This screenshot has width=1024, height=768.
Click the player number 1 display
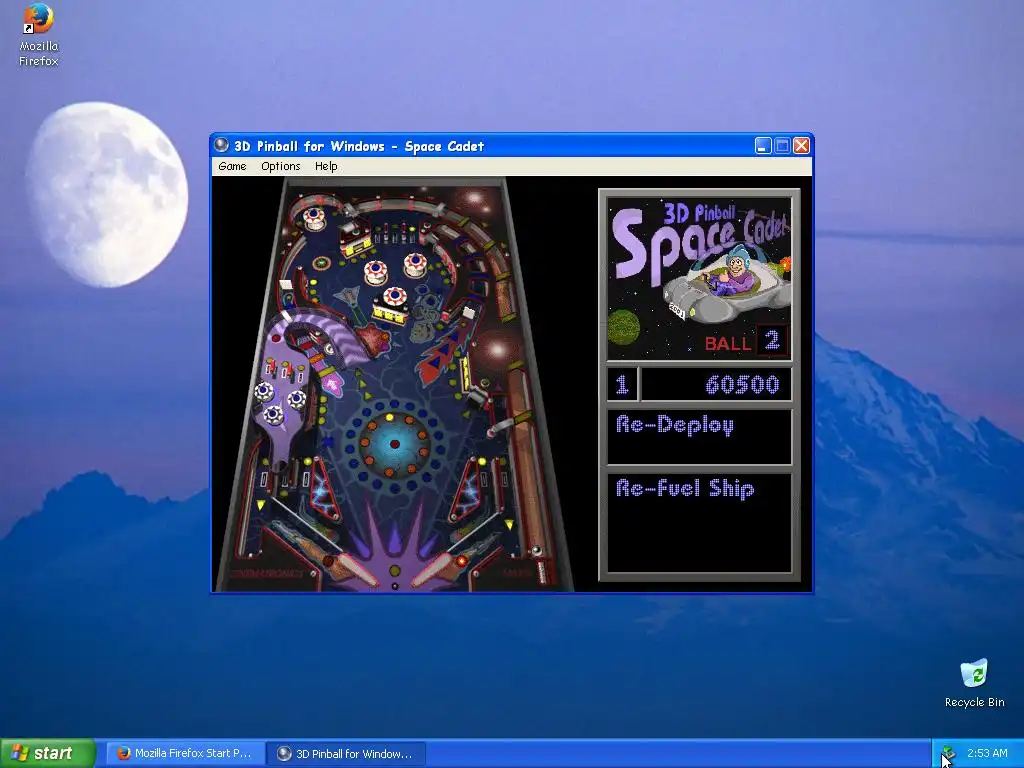click(622, 384)
